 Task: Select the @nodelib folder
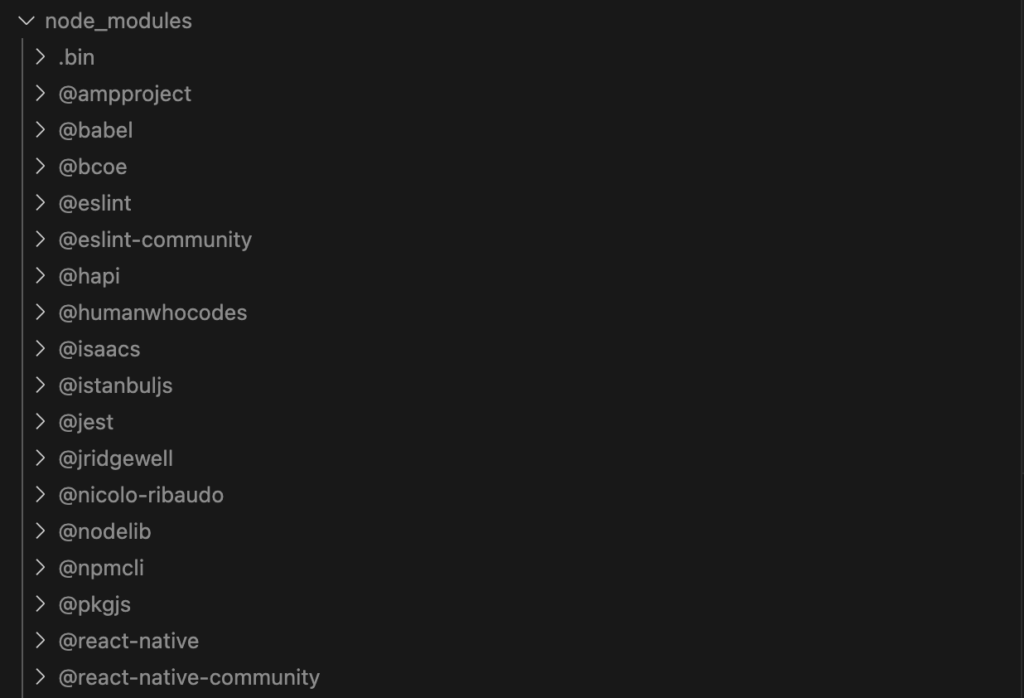click(x=104, y=531)
